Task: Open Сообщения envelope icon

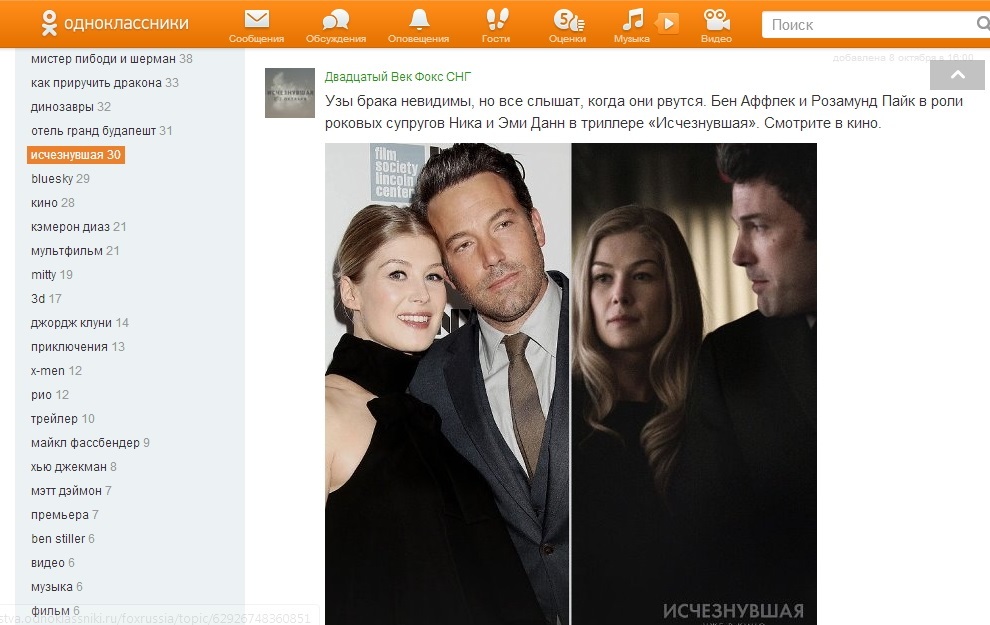Action: [256, 20]
